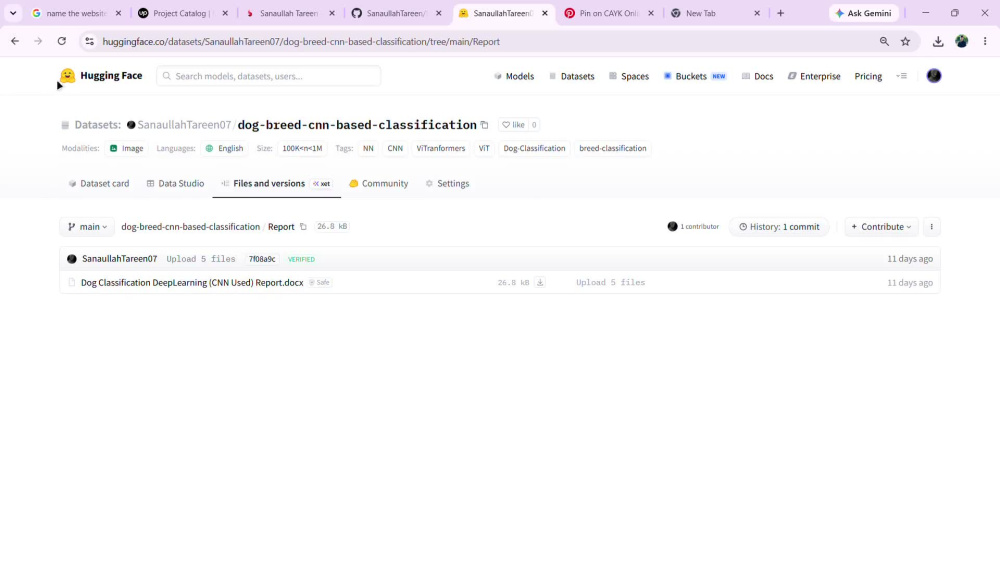Open browser downloads icon
Image resolution: width=1000 pixels, height=563 pixels.
pyautogui.click(x=938, y=41)
